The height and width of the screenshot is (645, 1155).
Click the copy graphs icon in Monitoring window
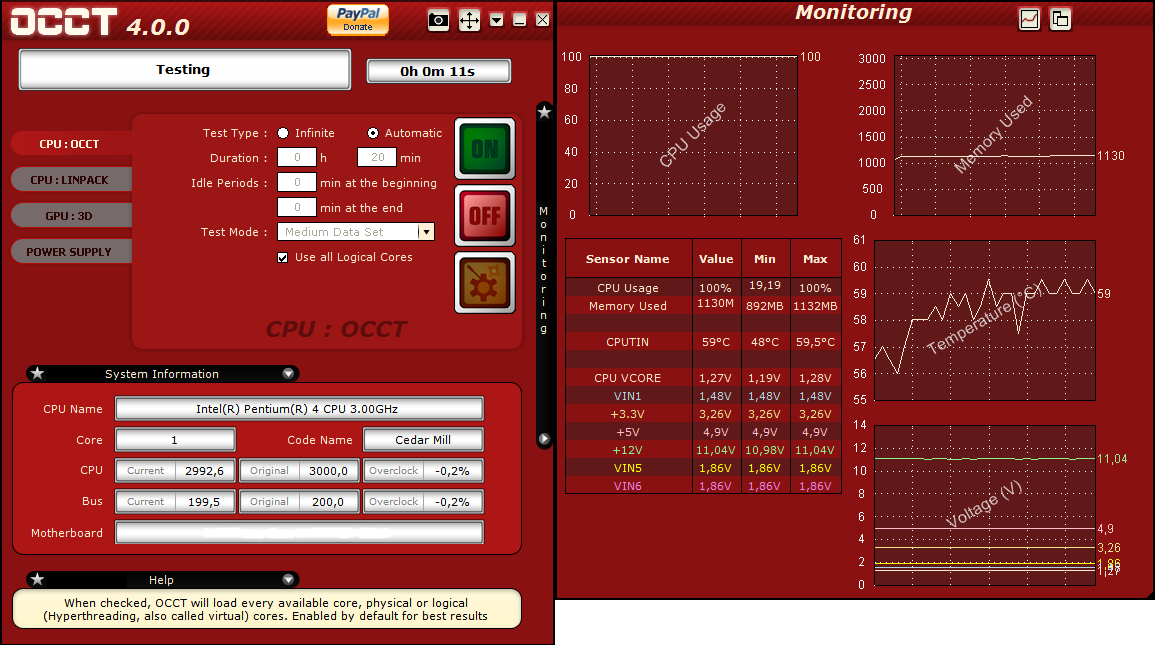tap(1060, 19)
